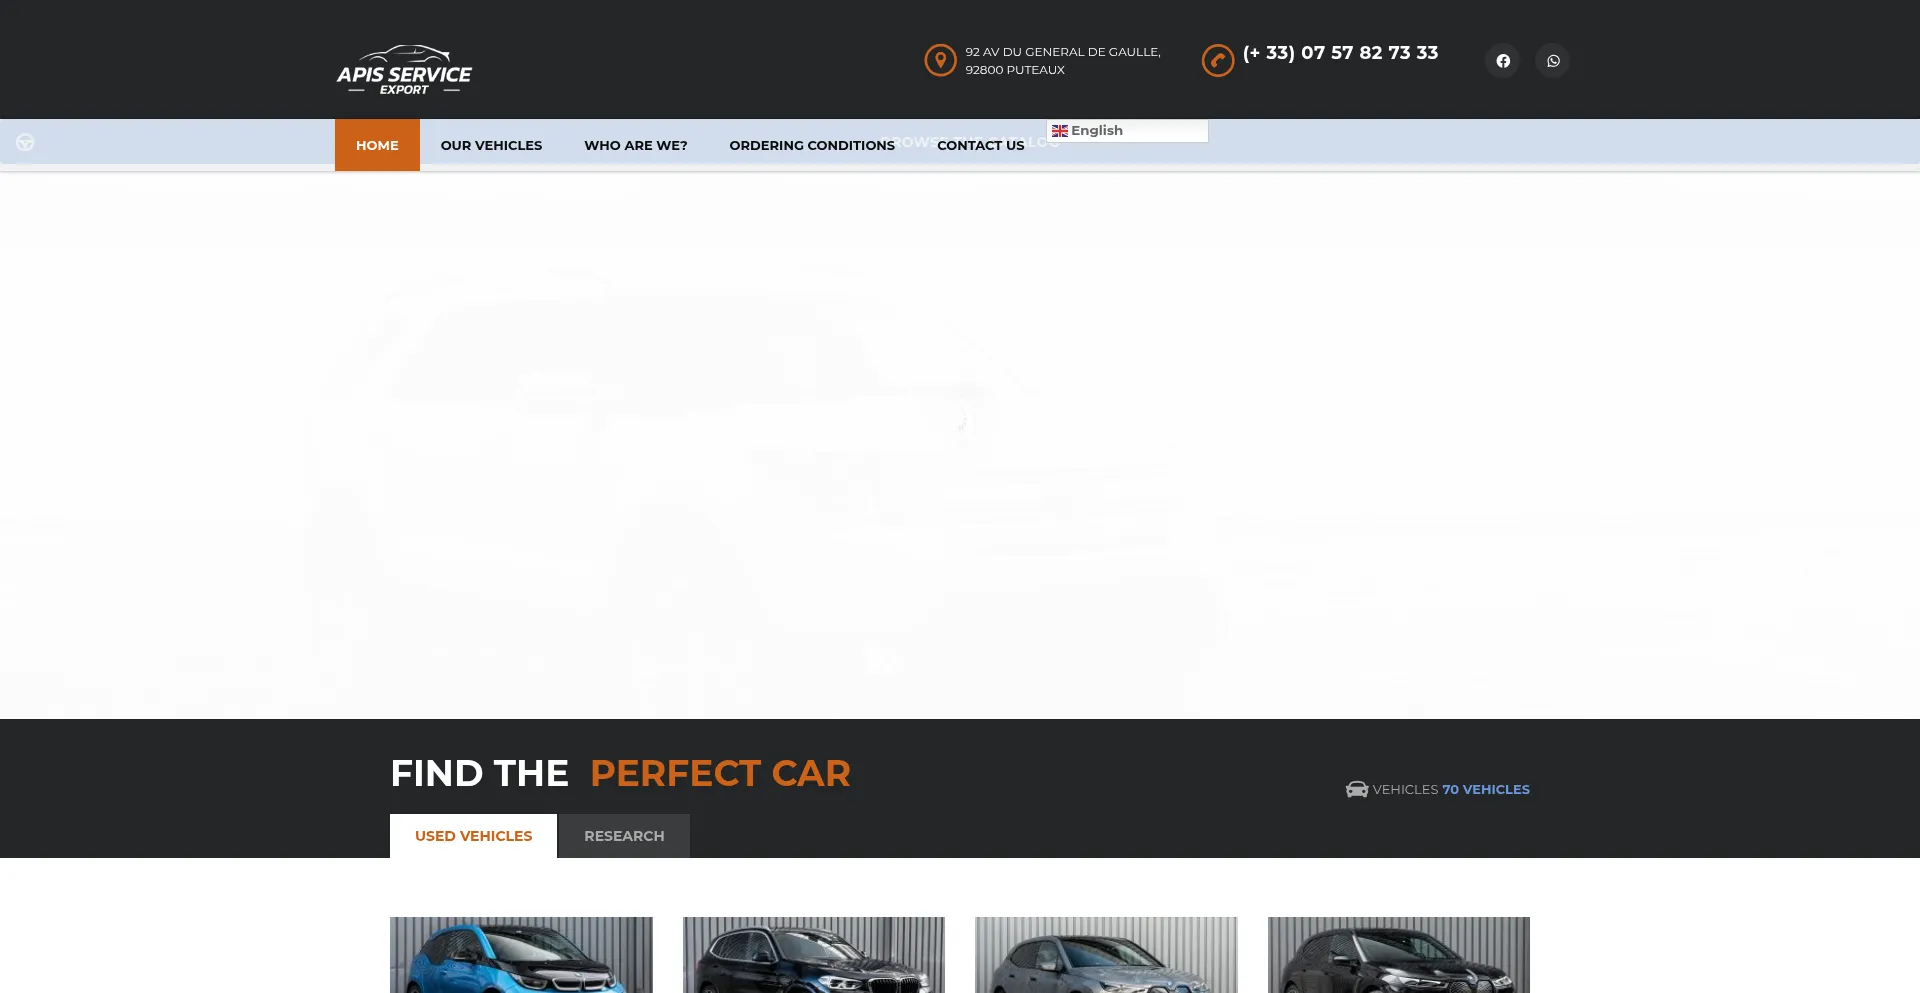Open the Facebook page icon
1920x993 pixels.
[x=1502, y=61]
